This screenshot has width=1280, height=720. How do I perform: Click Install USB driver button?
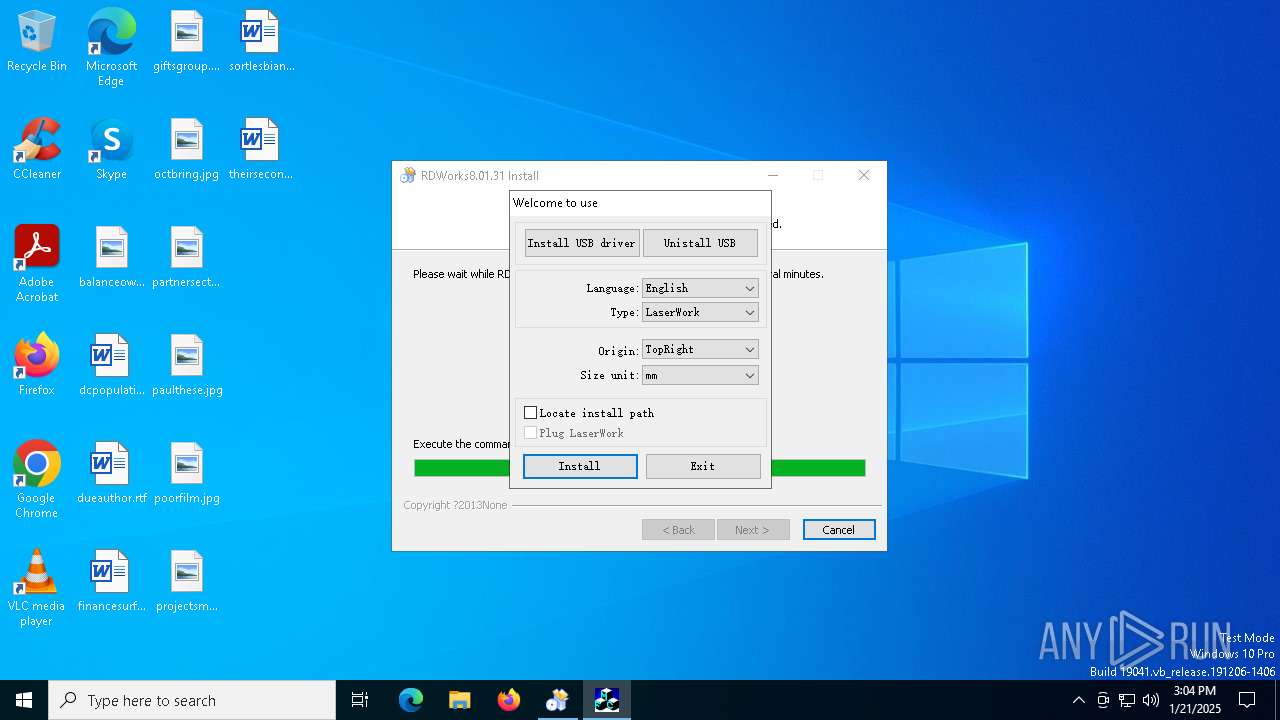coord(582,243)
